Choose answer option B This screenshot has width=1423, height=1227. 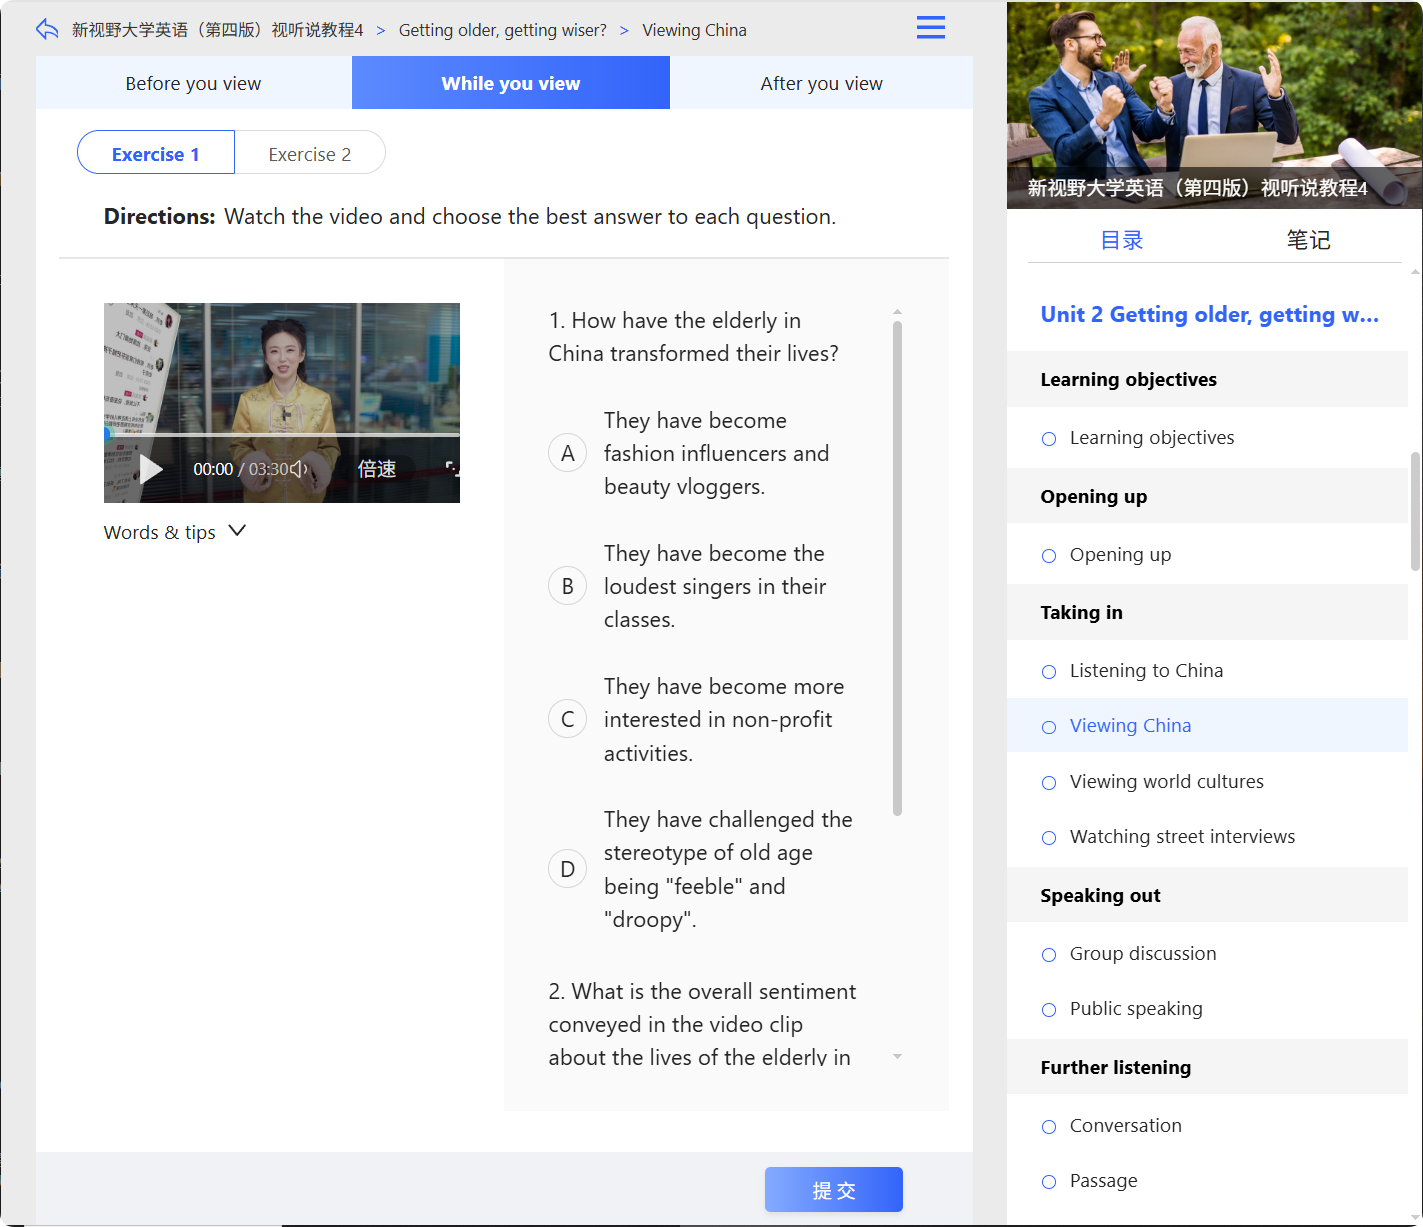(x=567, y=586)
